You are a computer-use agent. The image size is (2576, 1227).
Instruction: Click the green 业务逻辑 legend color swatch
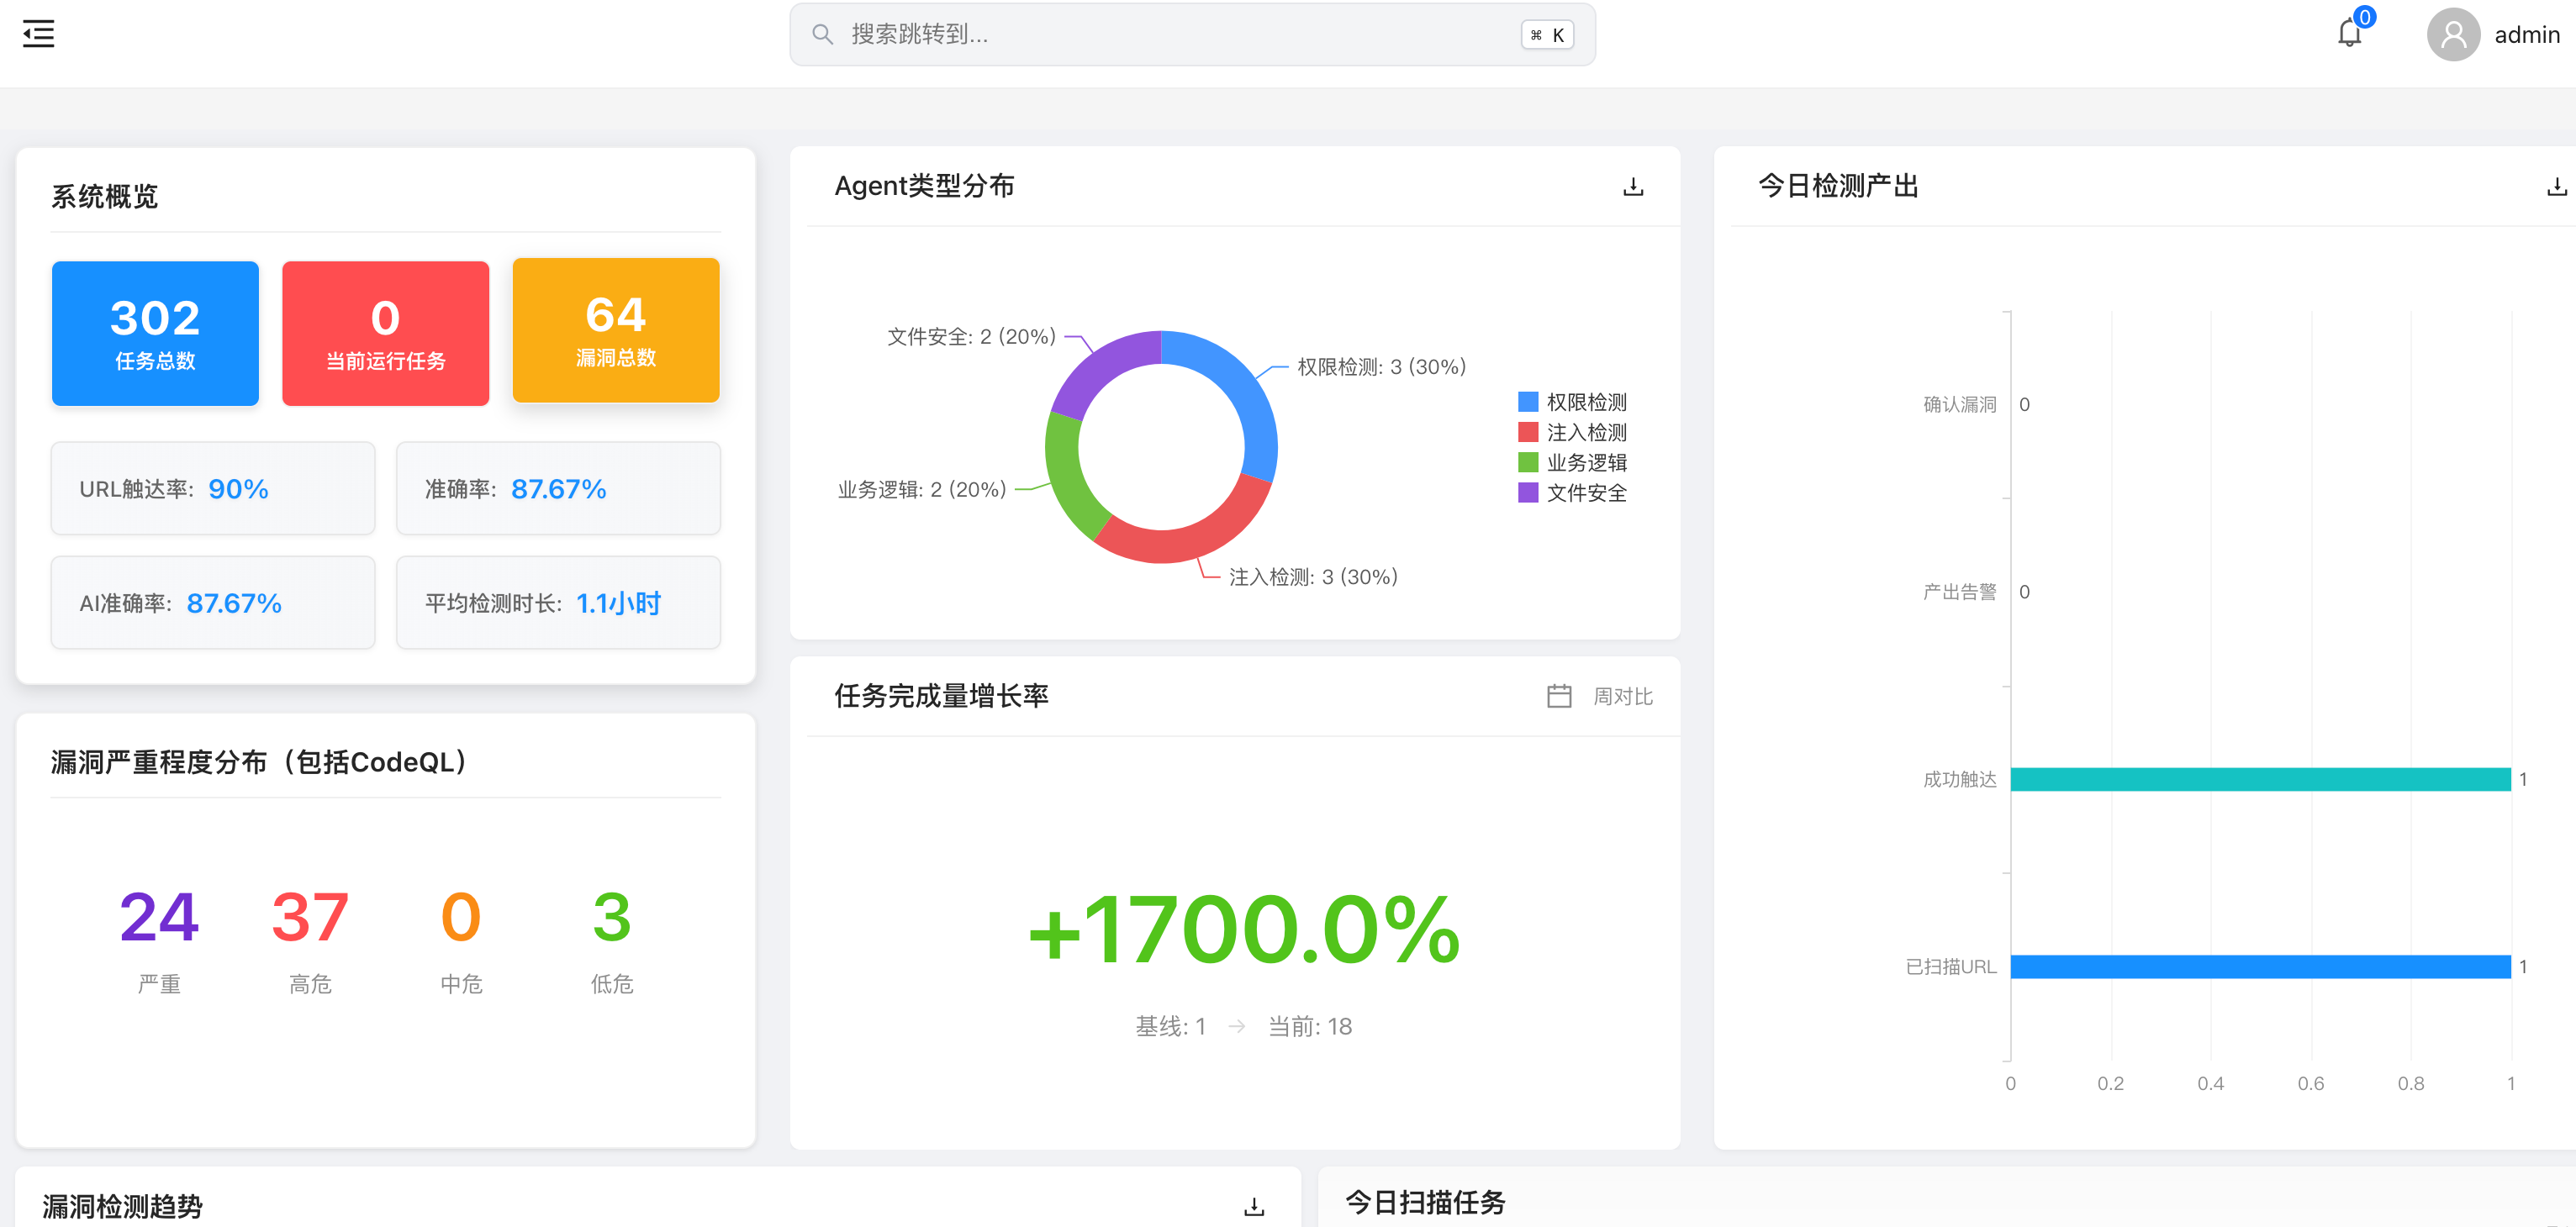coord(1526,462)
